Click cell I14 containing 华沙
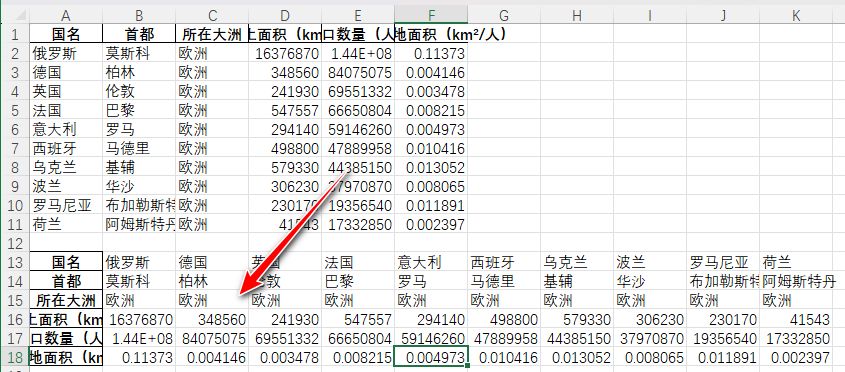 (650, 281)
